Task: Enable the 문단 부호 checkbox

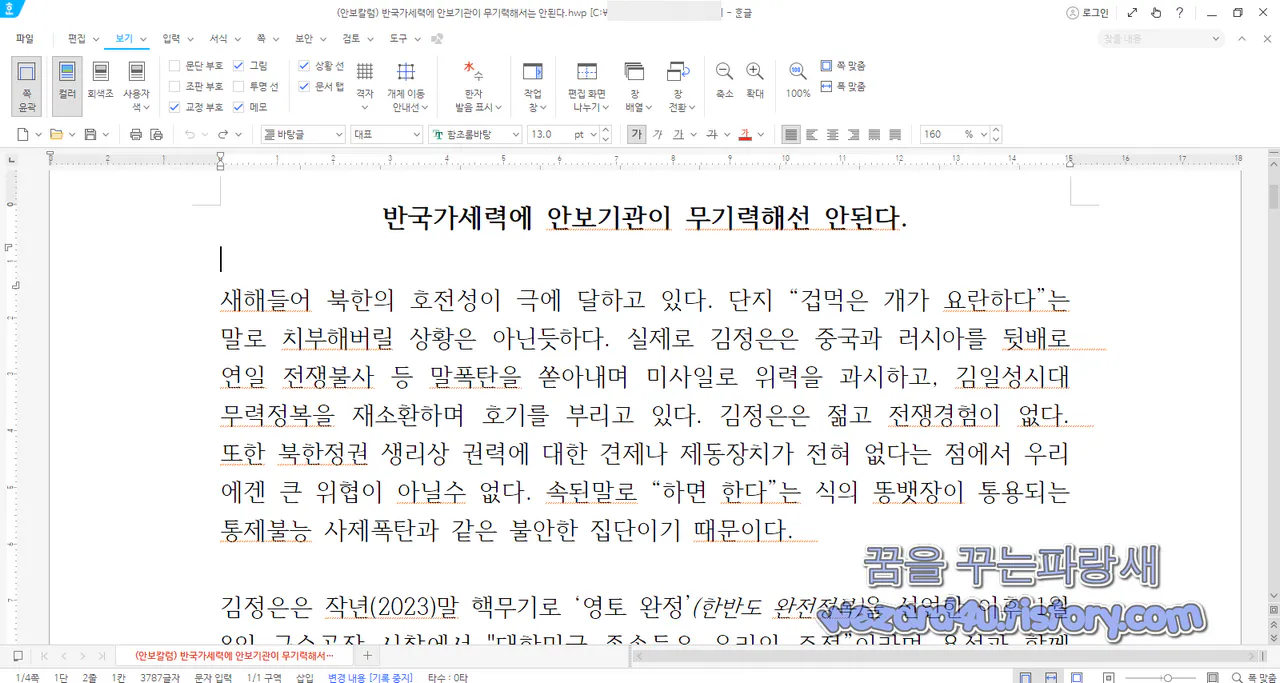Action: [175, 65]
